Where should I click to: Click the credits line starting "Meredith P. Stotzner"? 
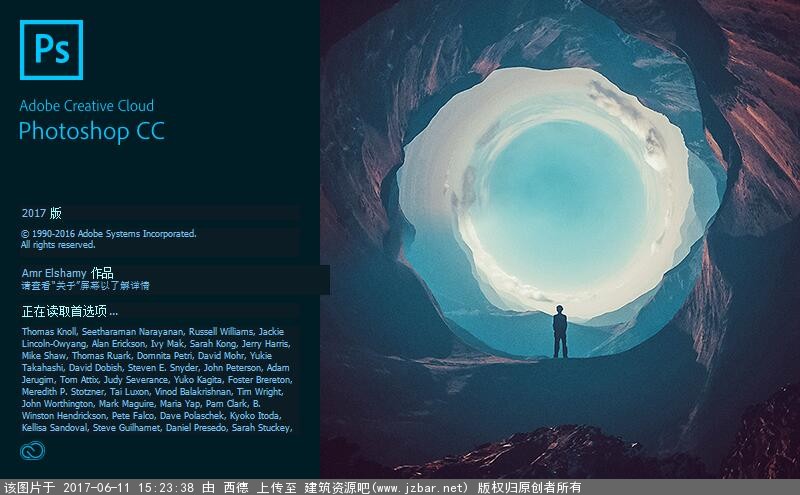(x=153, y=392)
